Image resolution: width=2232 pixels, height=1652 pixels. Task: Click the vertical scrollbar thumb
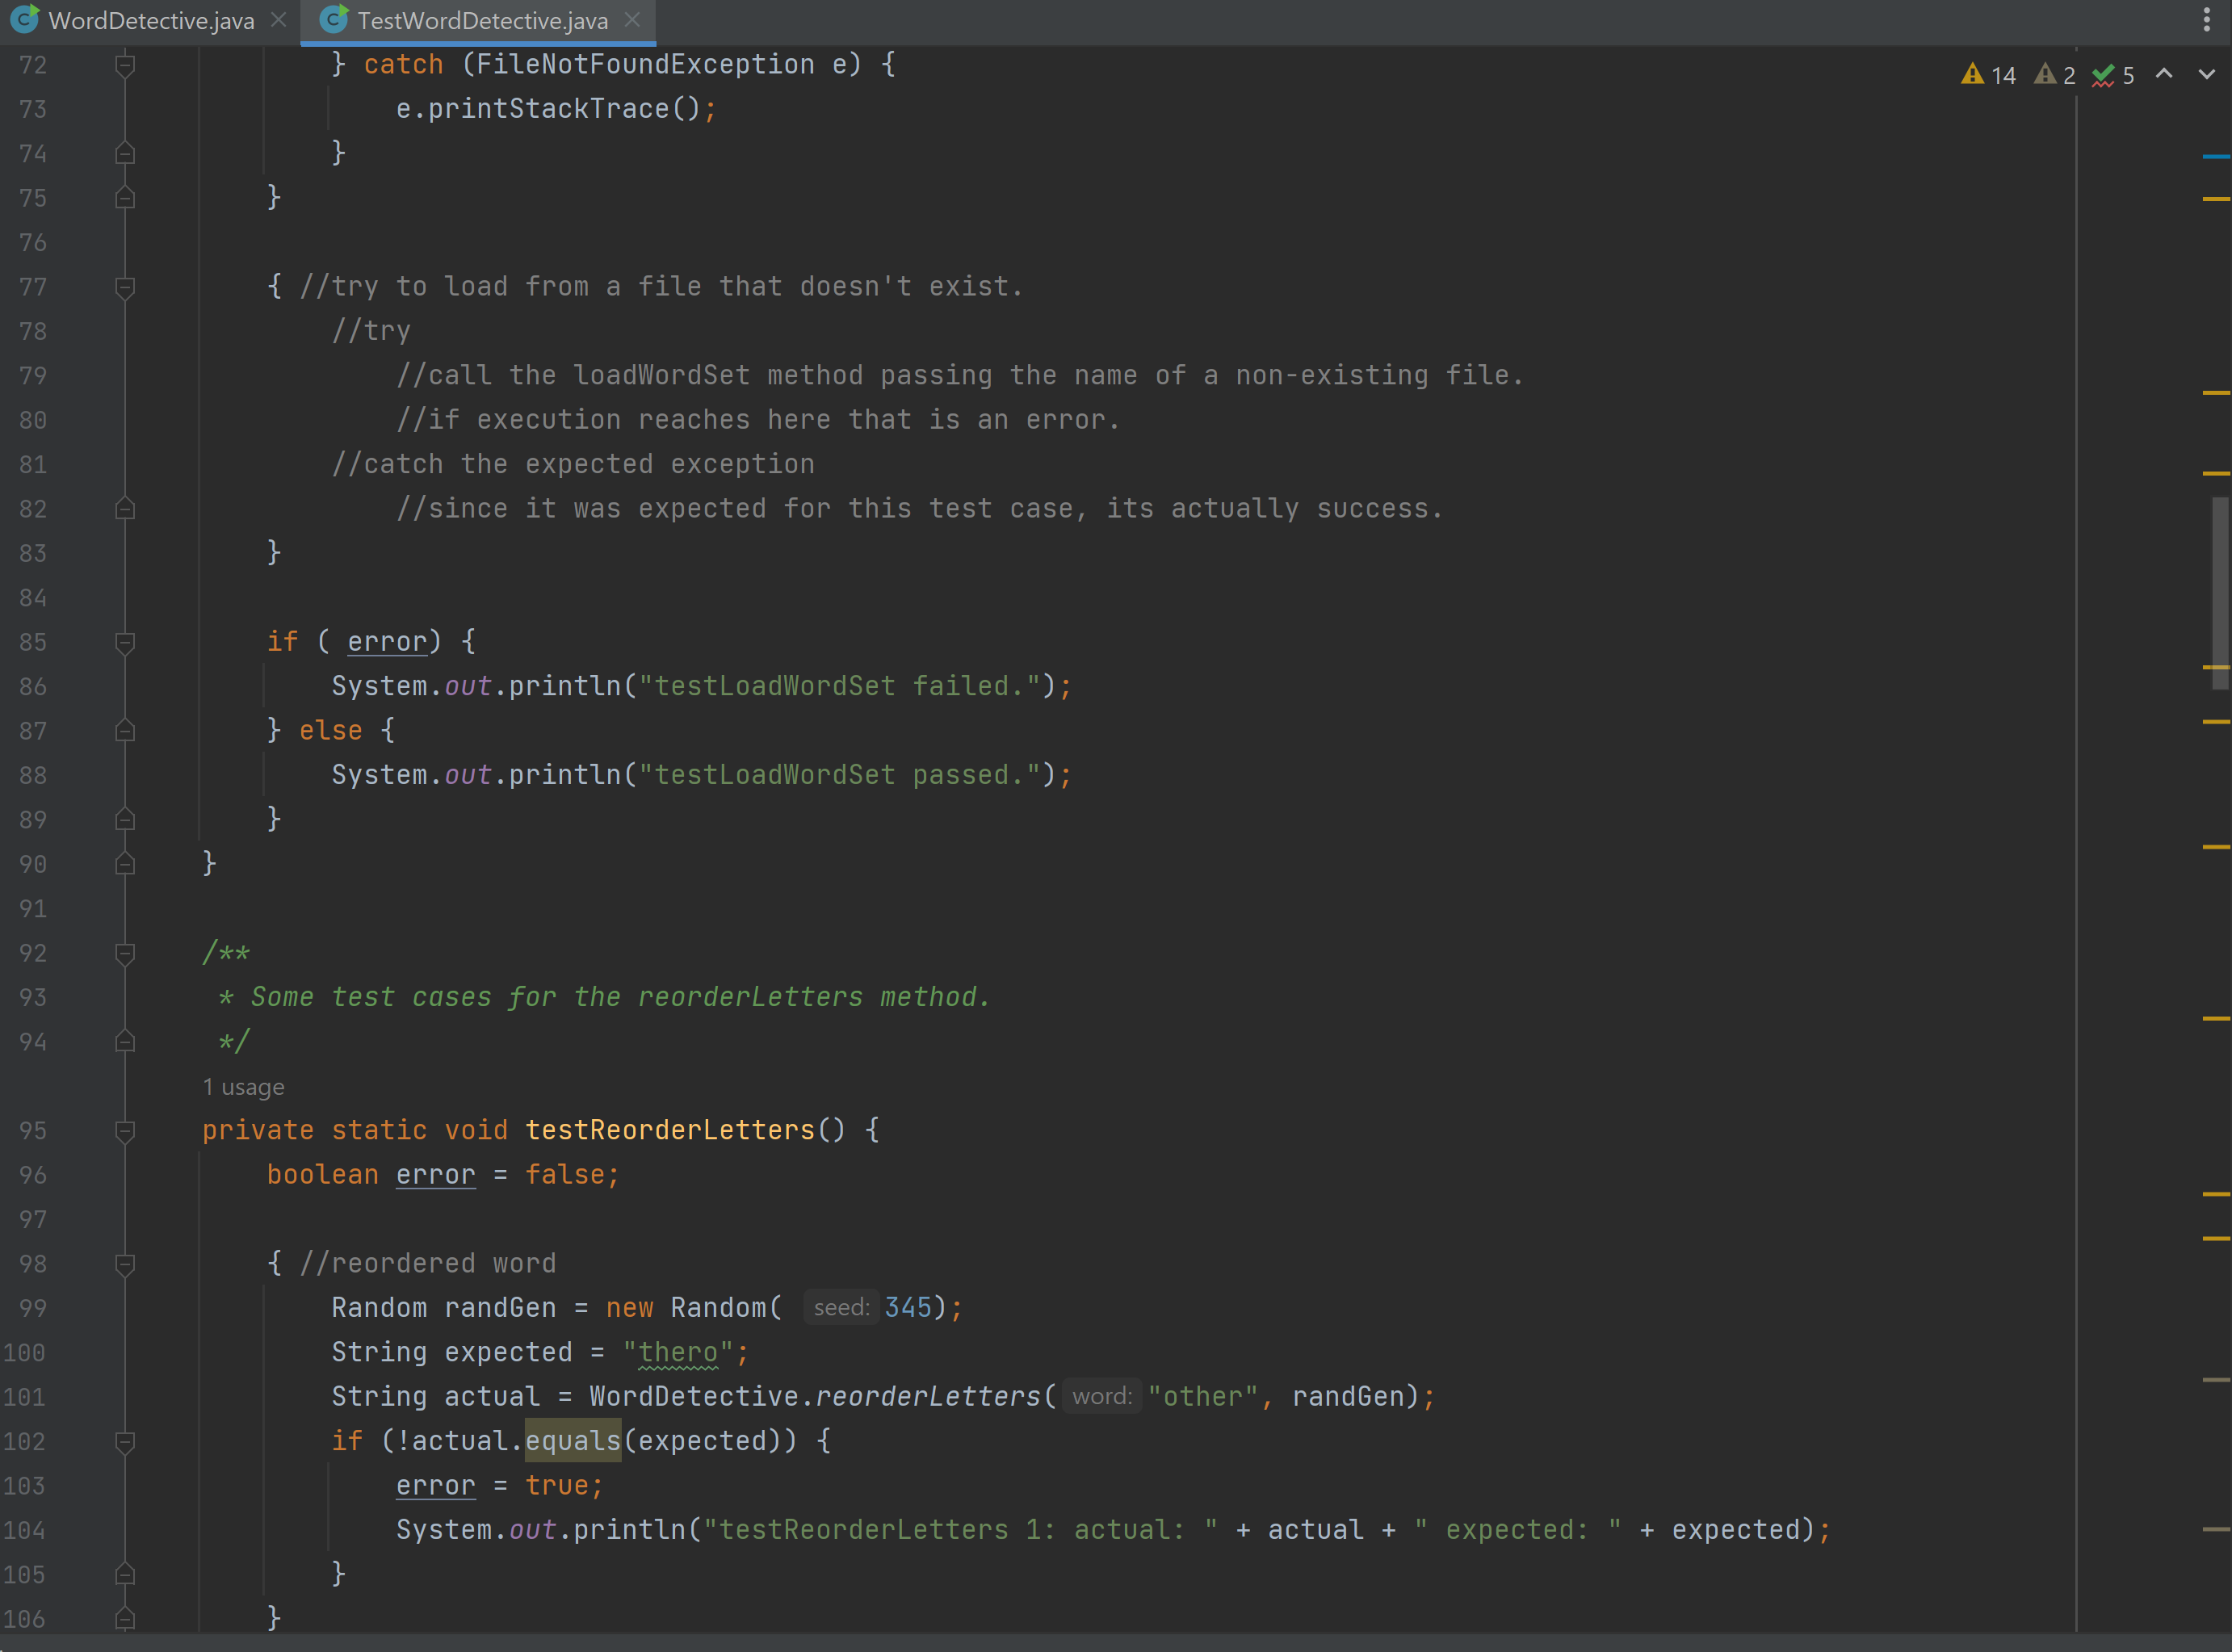2220,593
